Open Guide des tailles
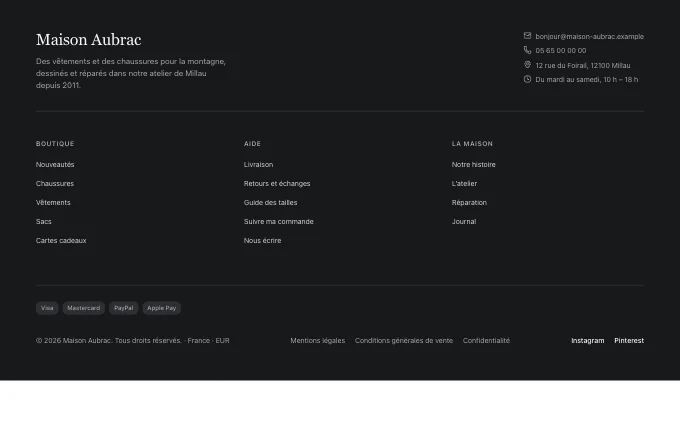Screen dimensions: 680x425 (270, 203)
